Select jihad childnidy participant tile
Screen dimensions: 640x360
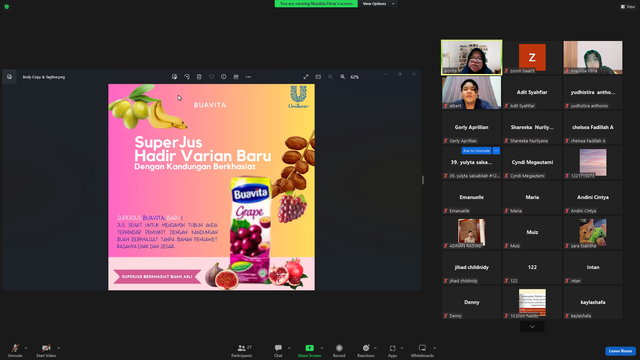click(x=471, y=267)
